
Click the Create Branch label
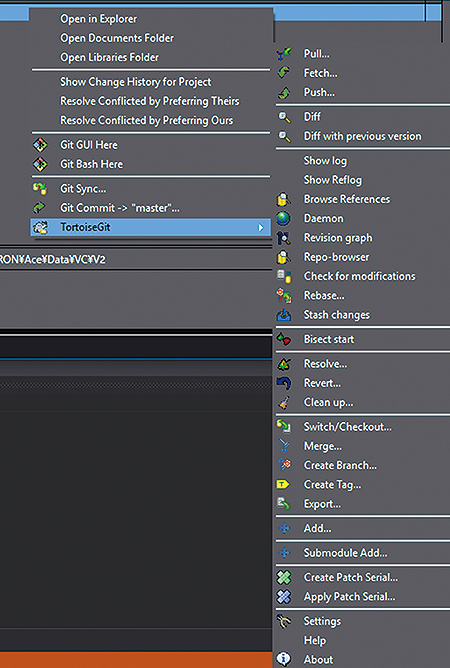pyautogui.click(x=340, y=465)
